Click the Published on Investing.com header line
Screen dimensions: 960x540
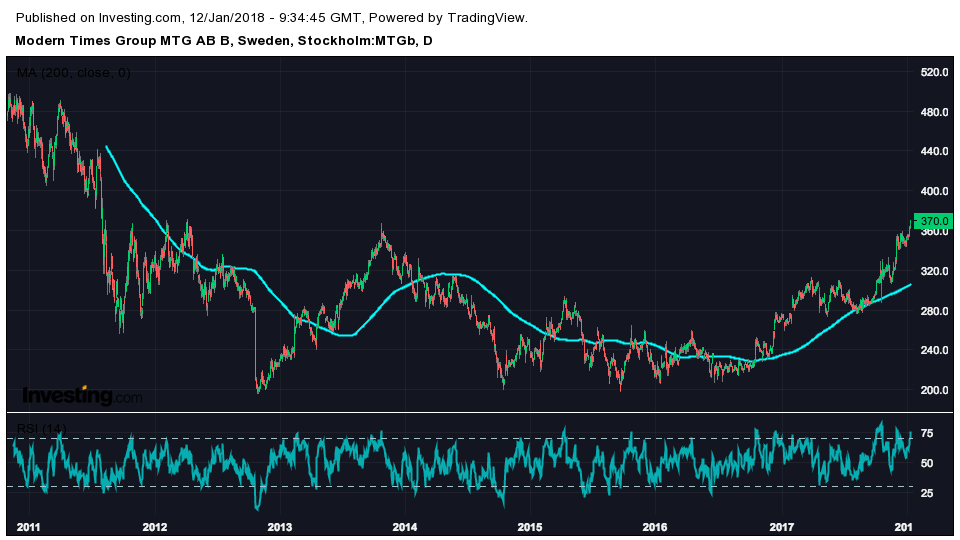pyautogui.click(x=271, y=18)
